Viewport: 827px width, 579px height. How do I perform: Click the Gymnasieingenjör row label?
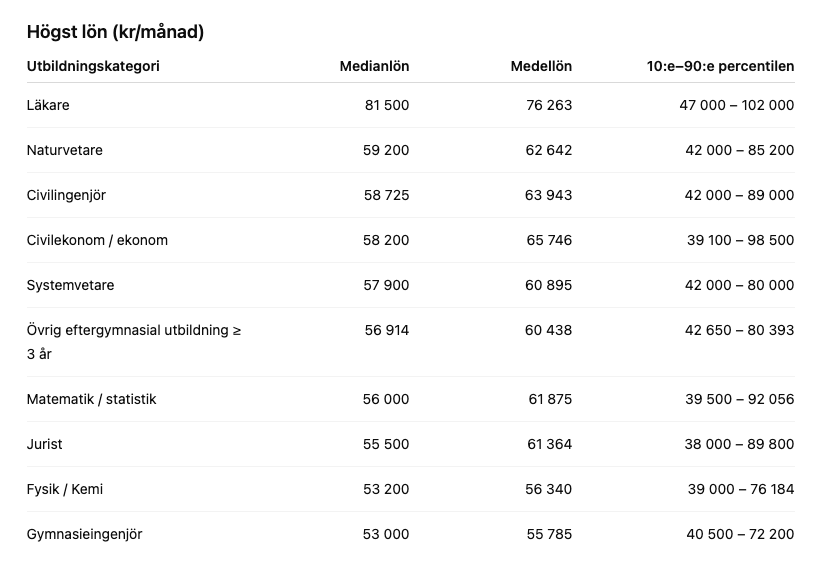[x=84, y=534]
